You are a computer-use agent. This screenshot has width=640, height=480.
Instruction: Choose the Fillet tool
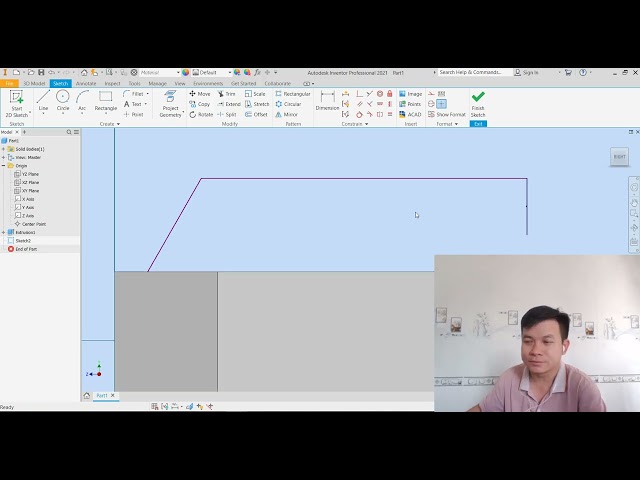tap(134, 94)
